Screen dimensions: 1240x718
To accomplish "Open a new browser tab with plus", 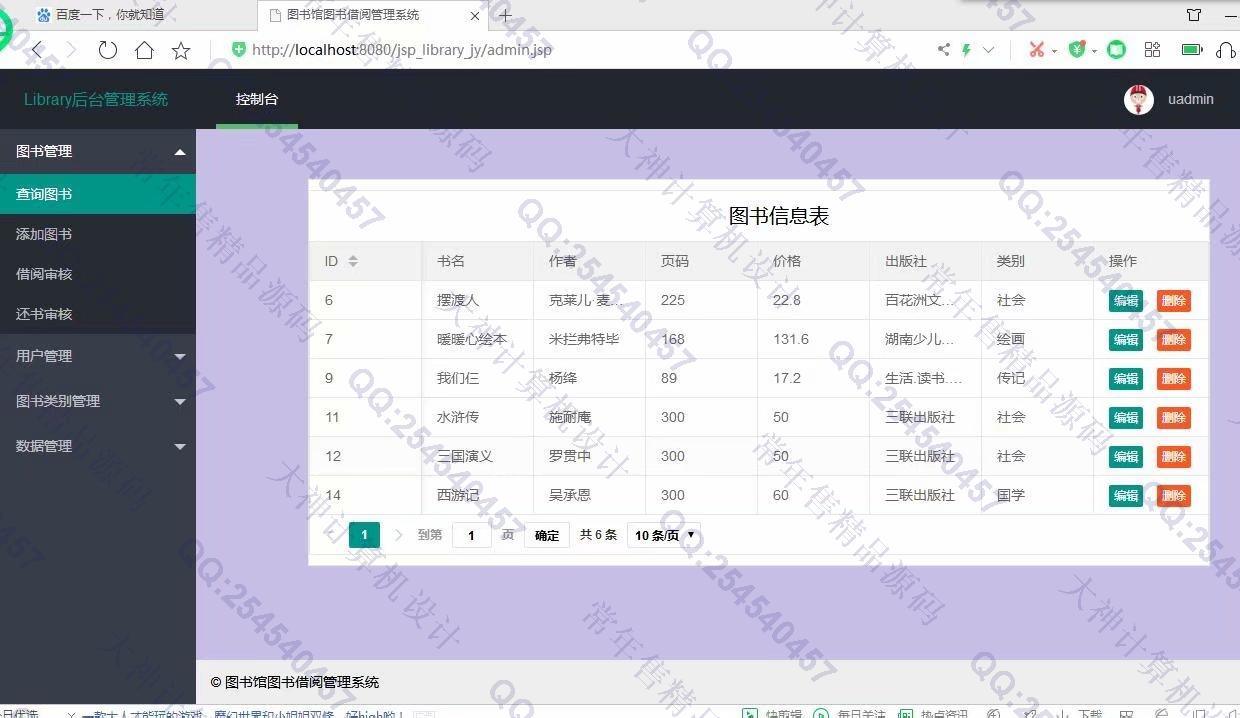I will [x=505, y=15].
